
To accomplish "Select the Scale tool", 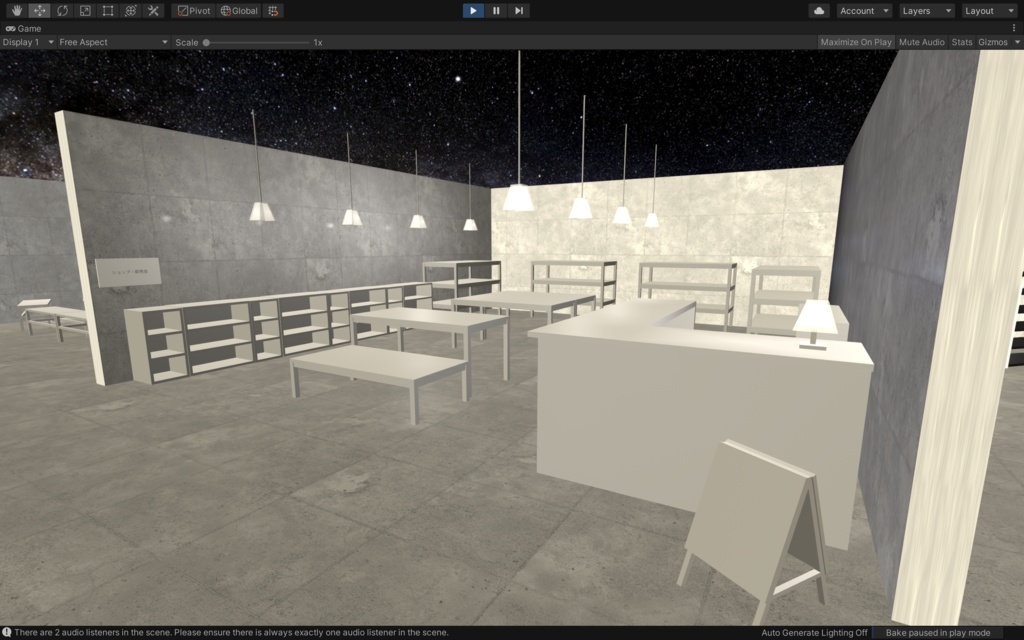I will tap(83, 10).
